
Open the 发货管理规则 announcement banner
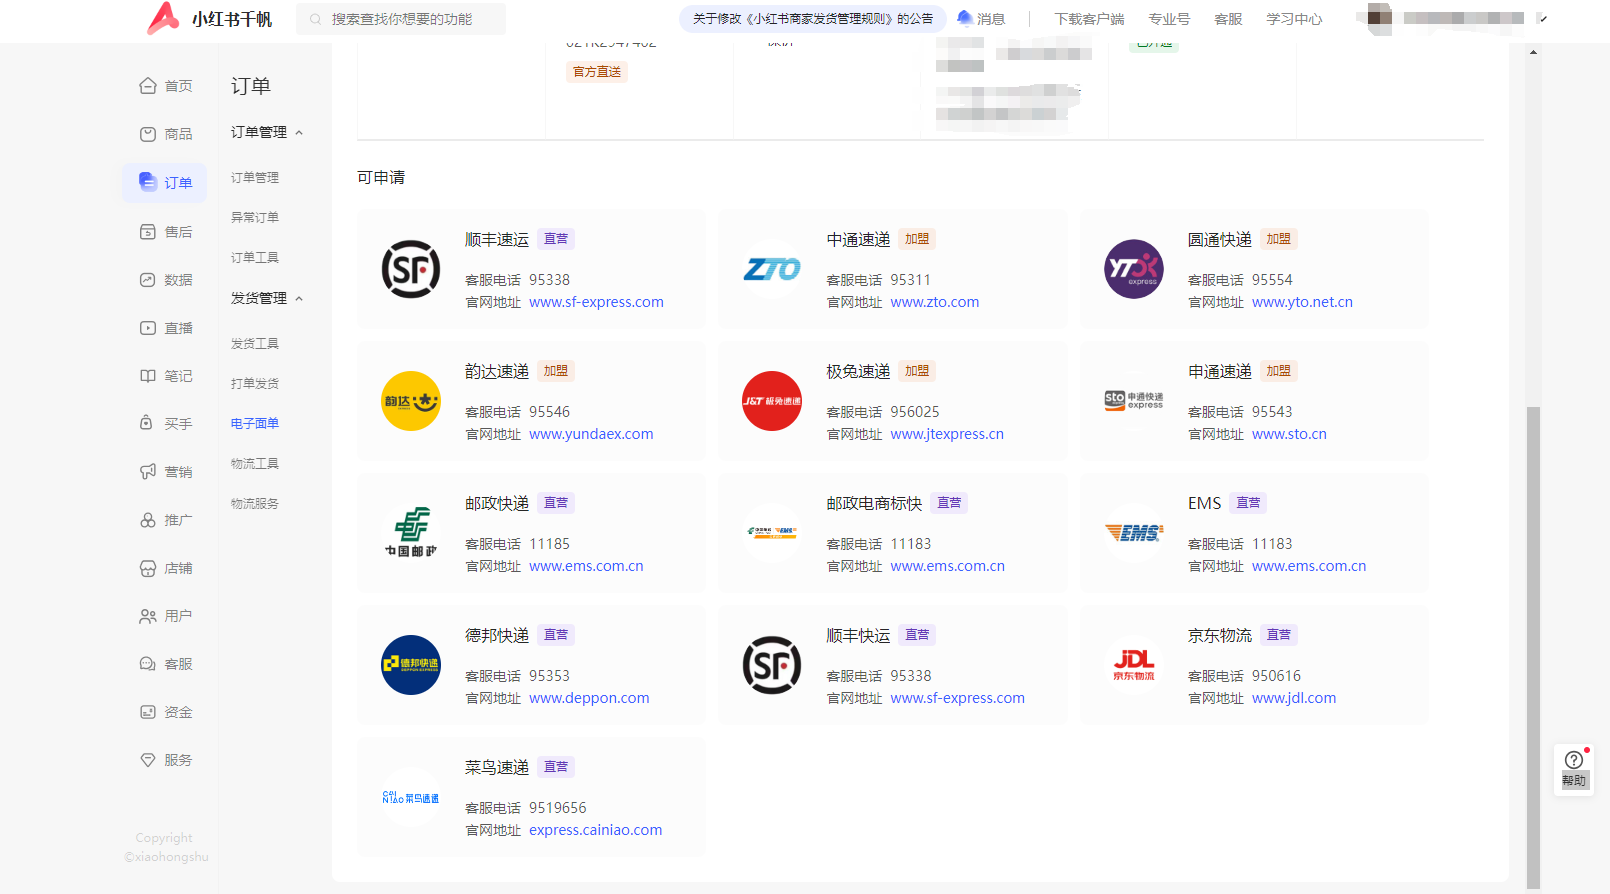(812, 19)
